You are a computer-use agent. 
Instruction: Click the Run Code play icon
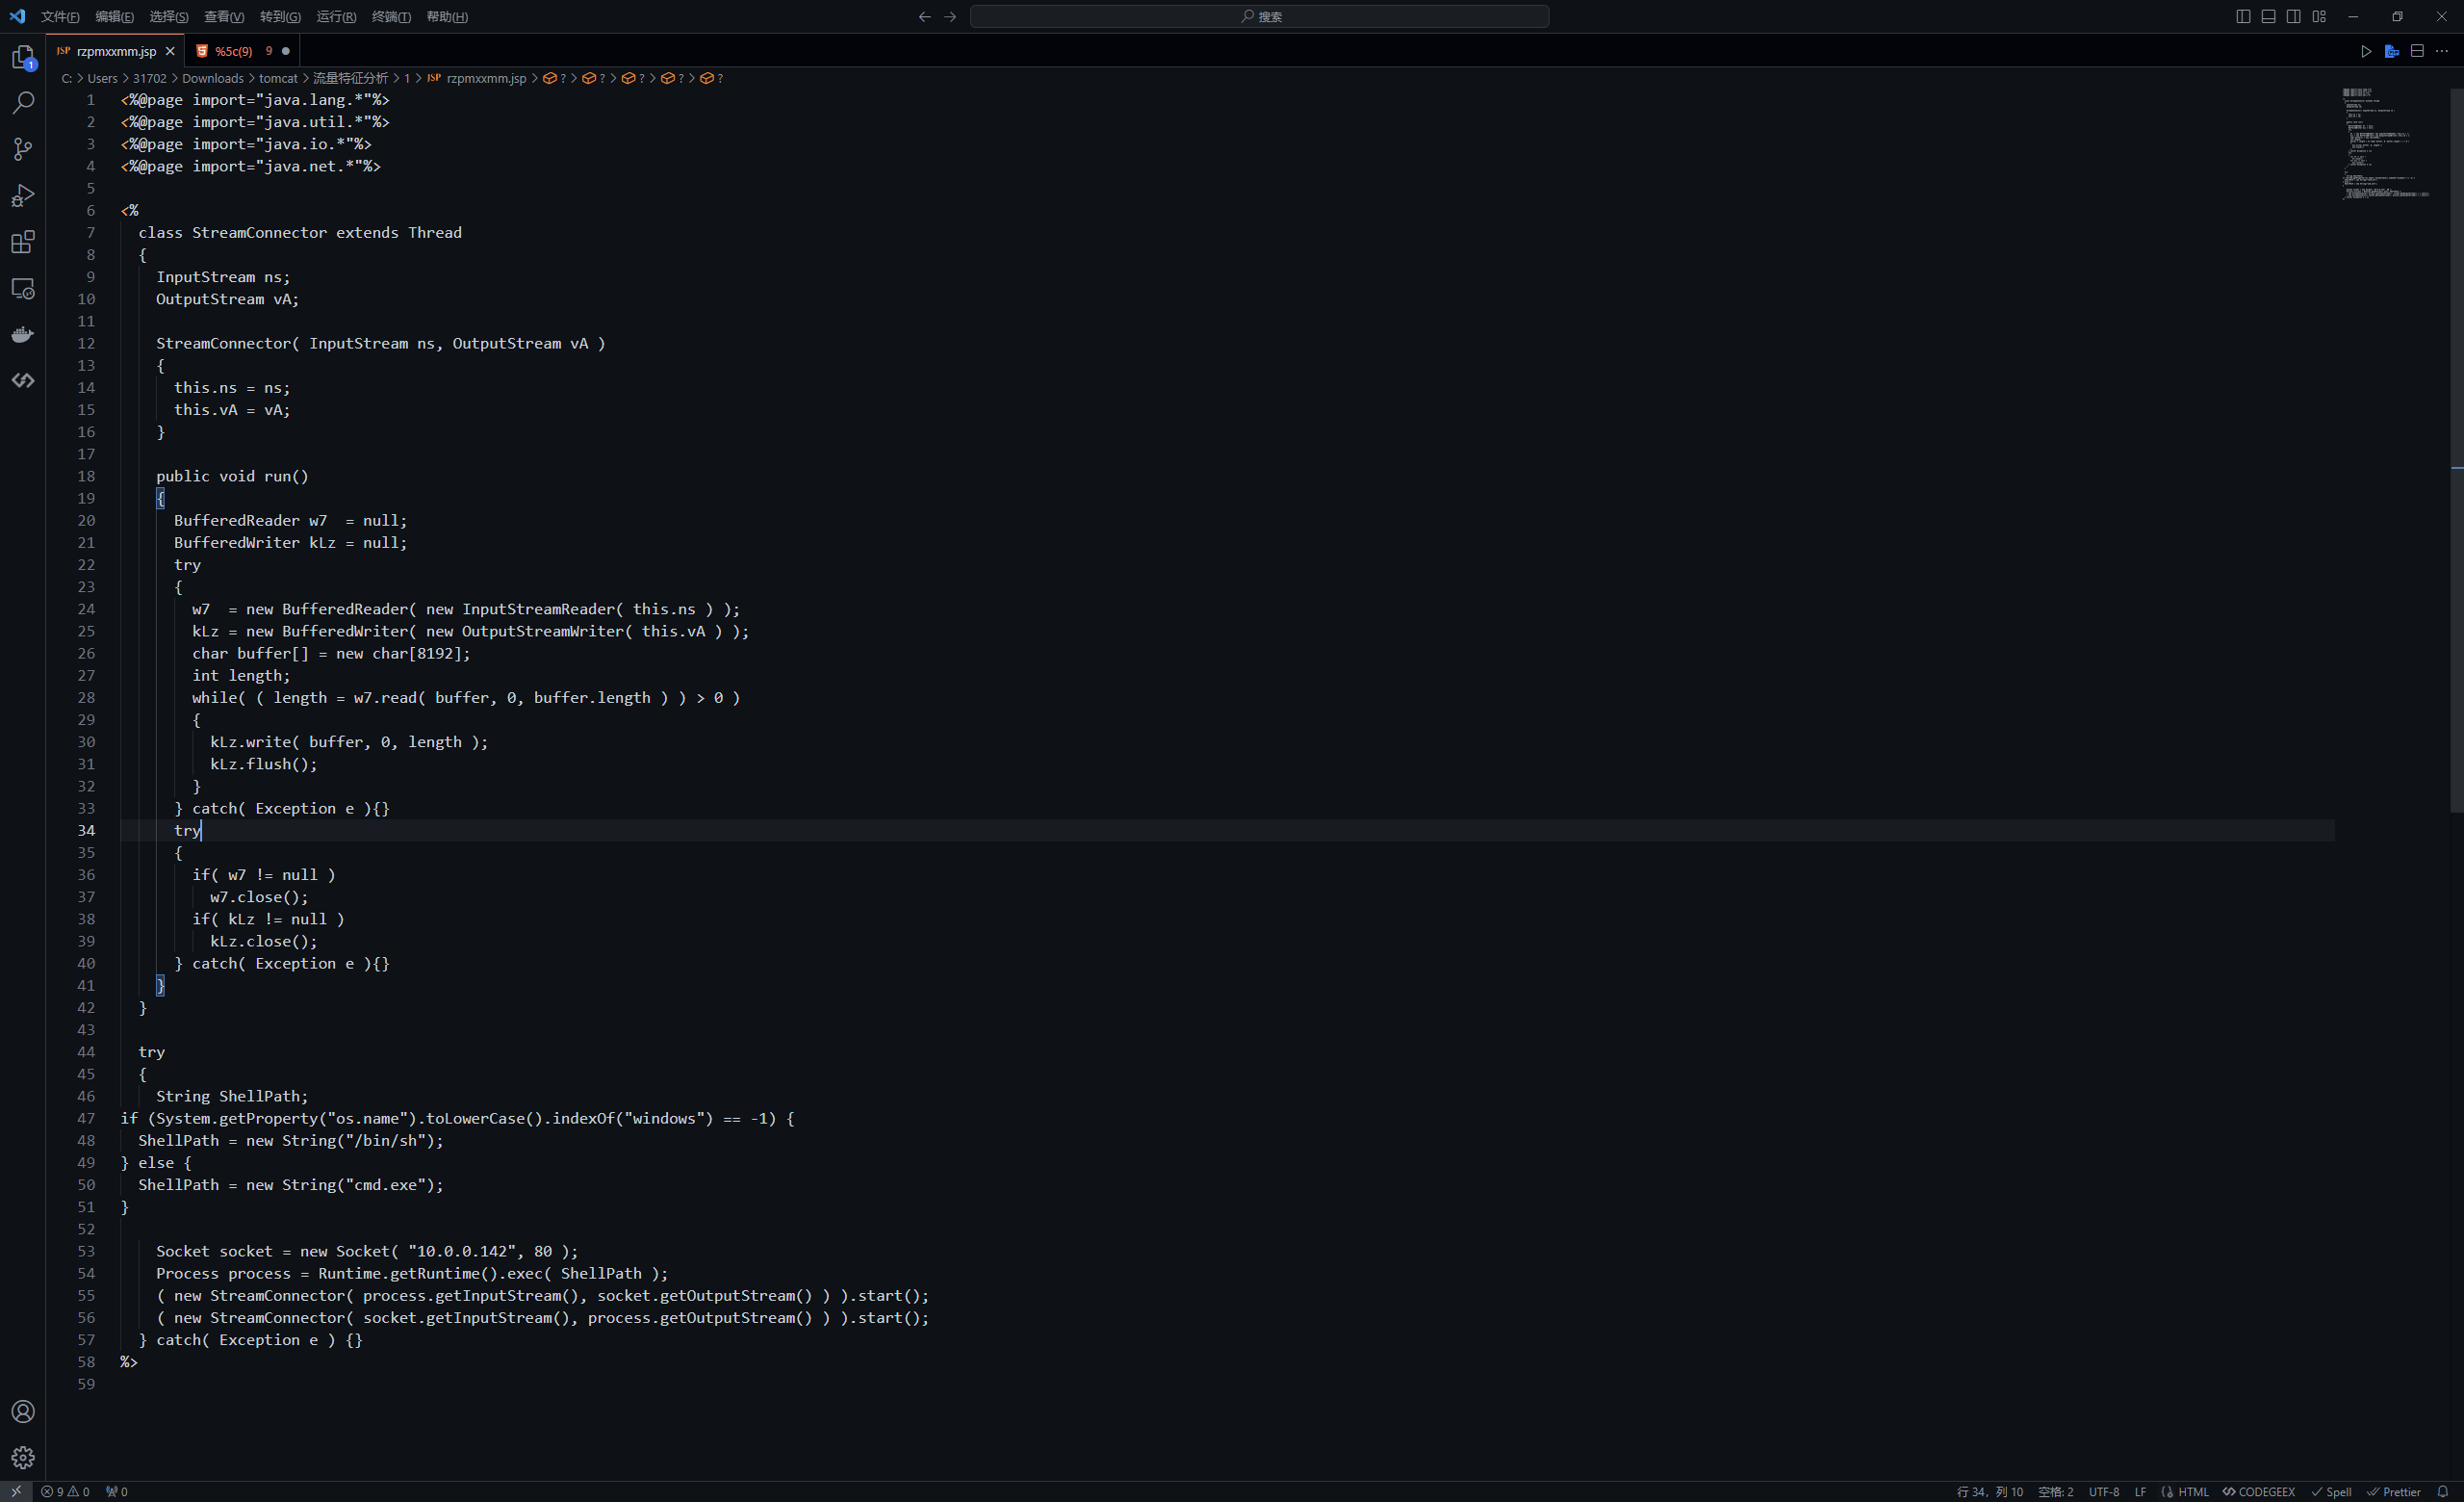tap(2366, 51)
